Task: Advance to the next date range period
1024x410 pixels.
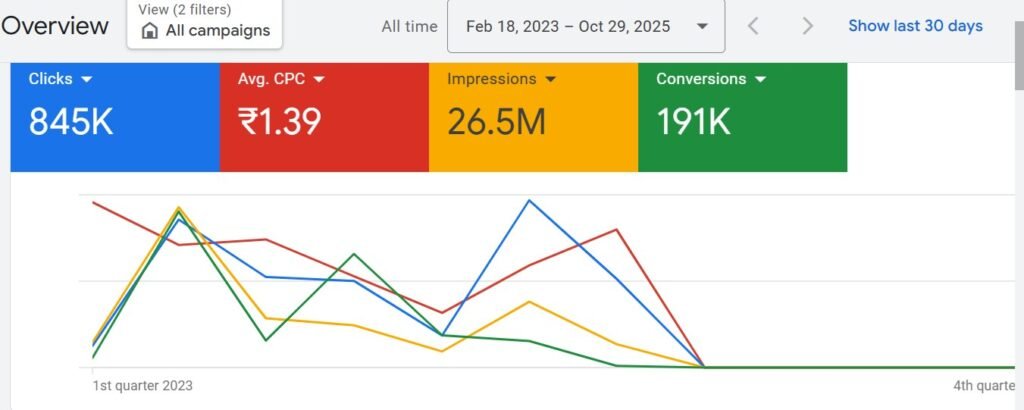Action: coord(808,26)
